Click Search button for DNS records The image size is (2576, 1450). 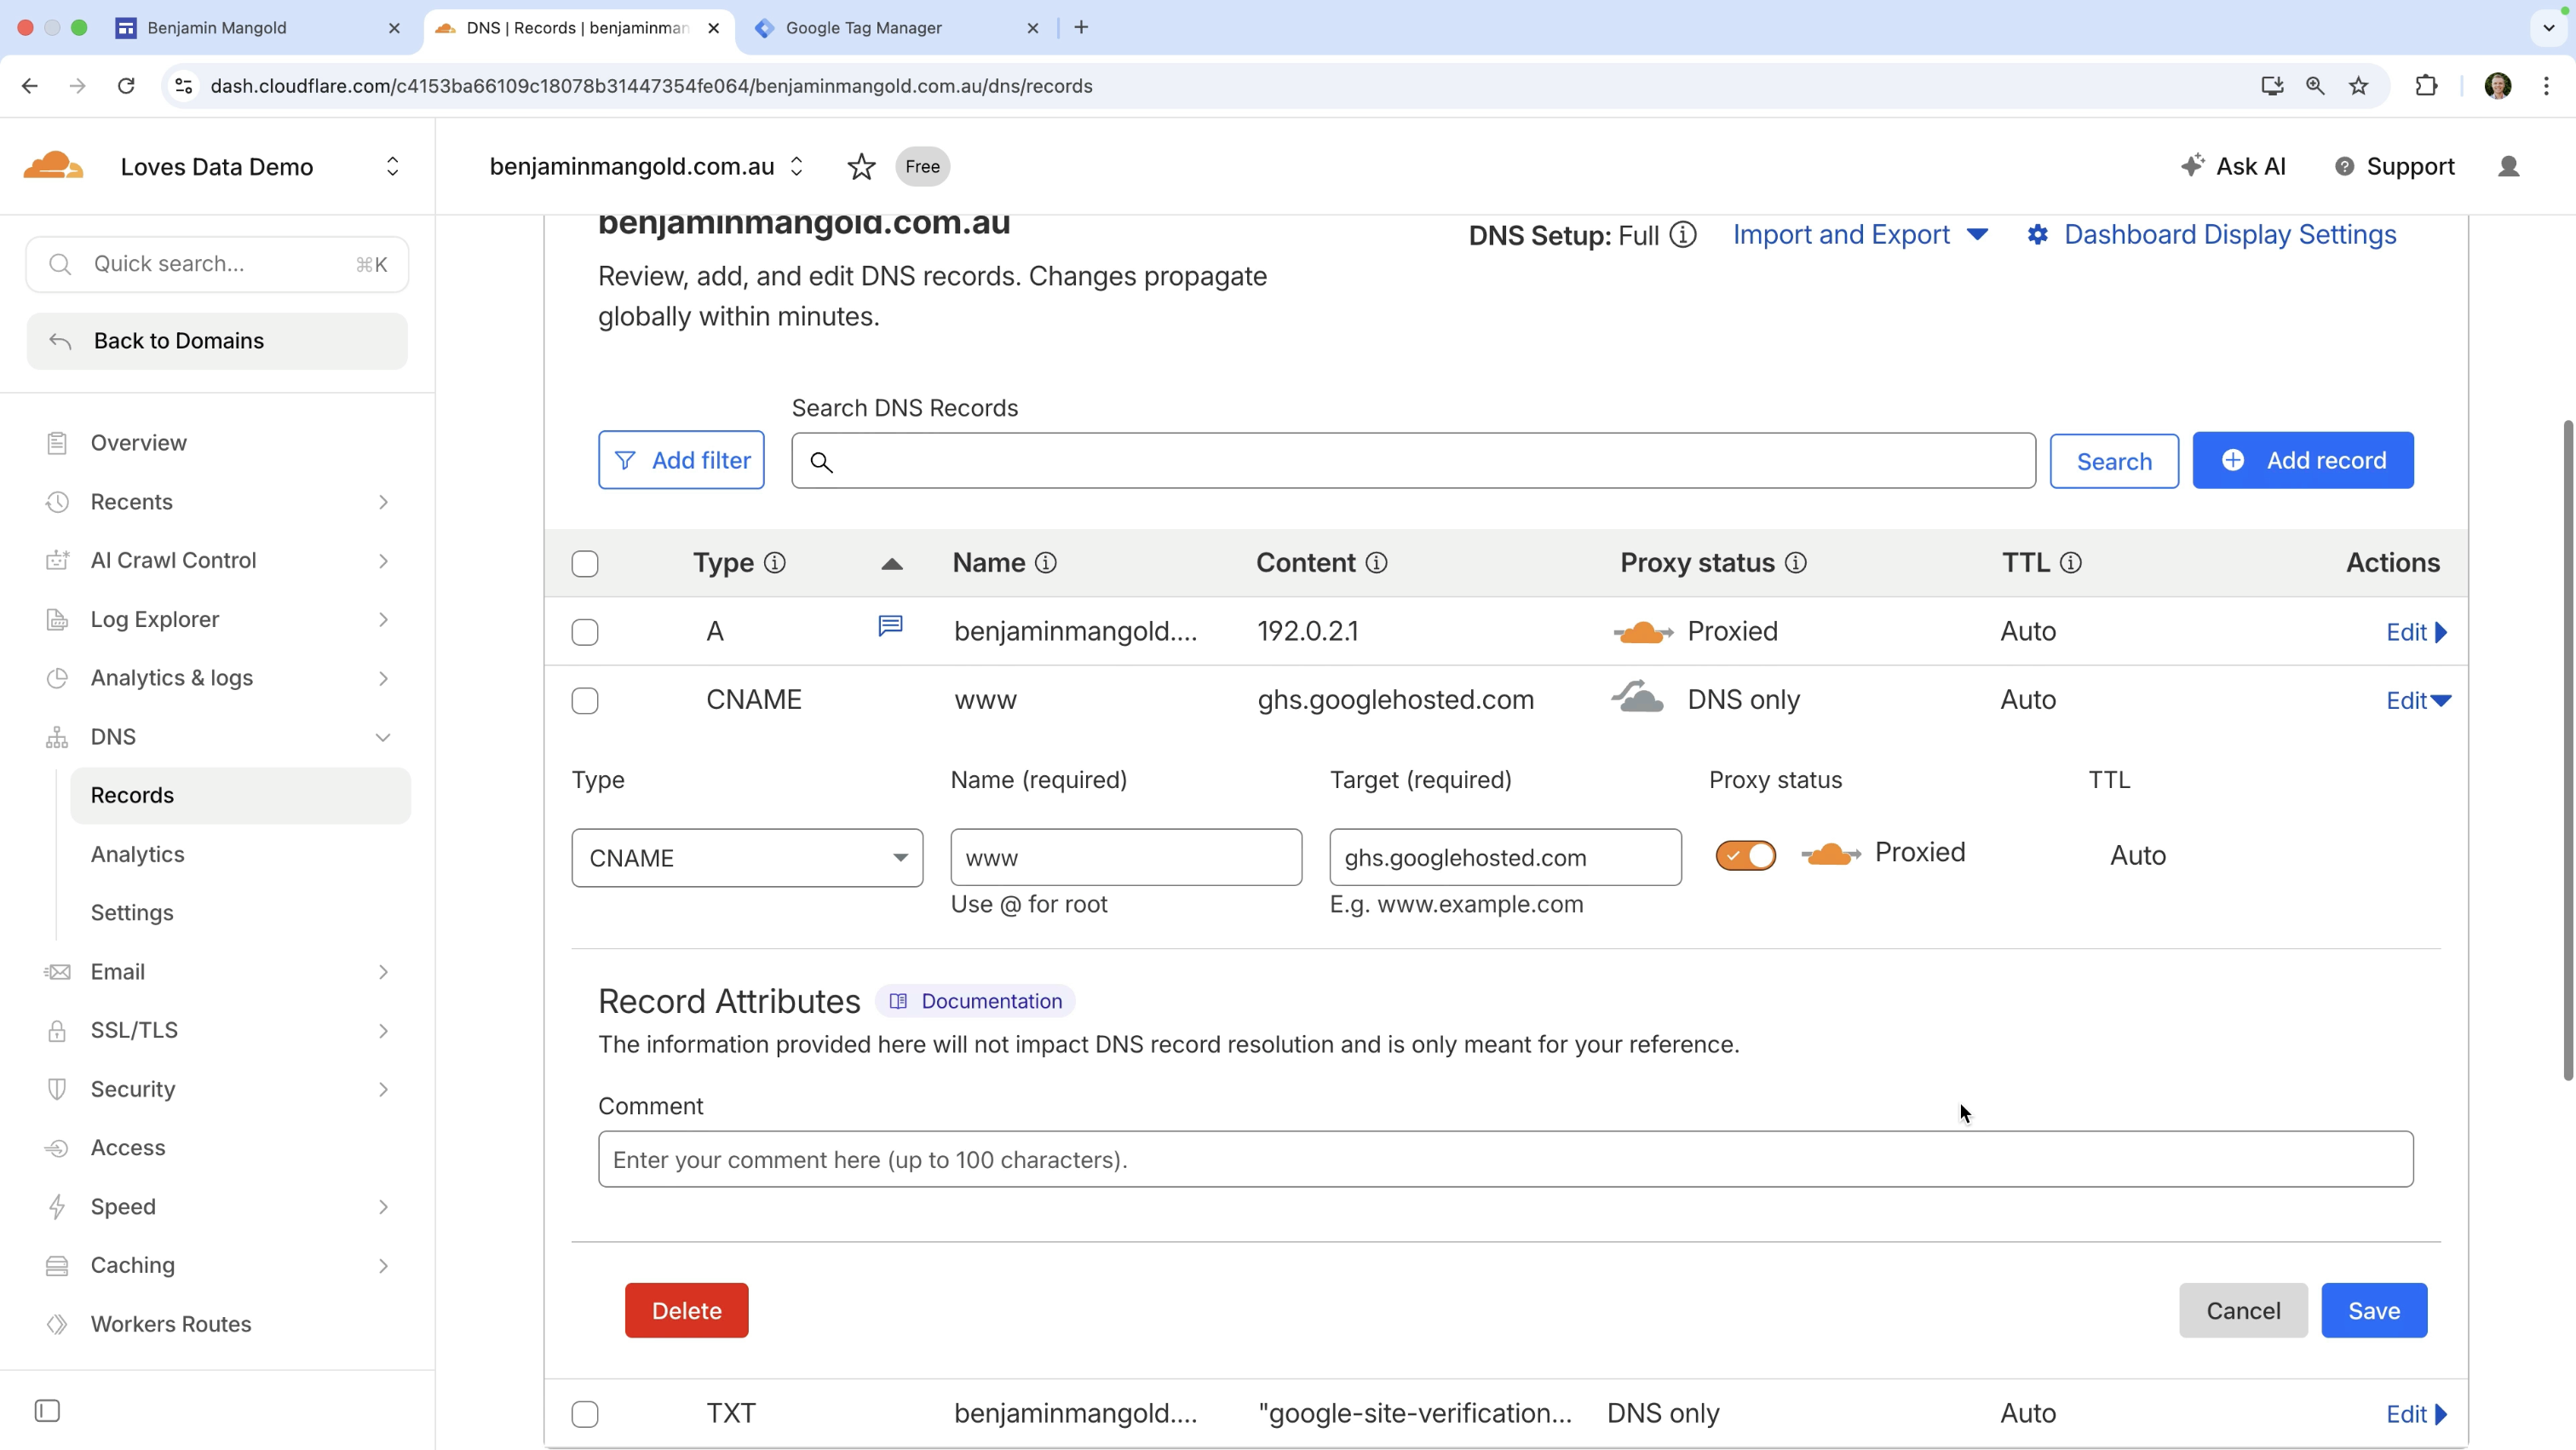tap(2114, 461)
